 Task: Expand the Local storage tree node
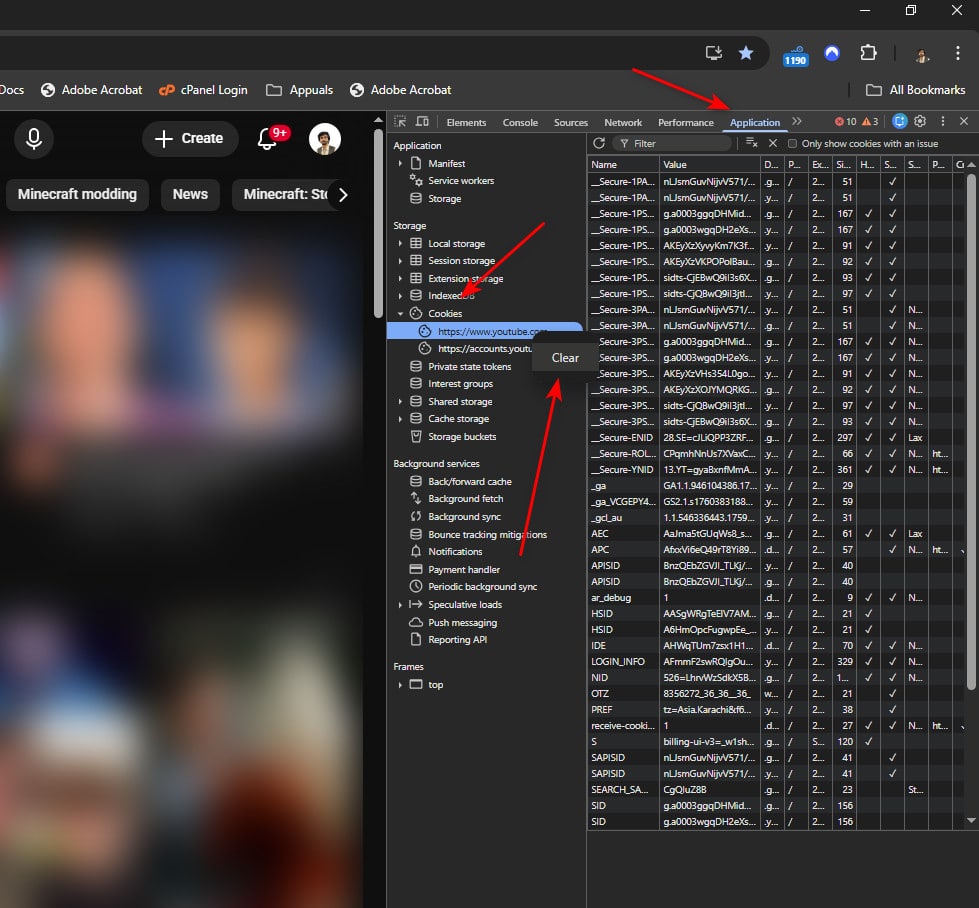[x=401, y=244]
